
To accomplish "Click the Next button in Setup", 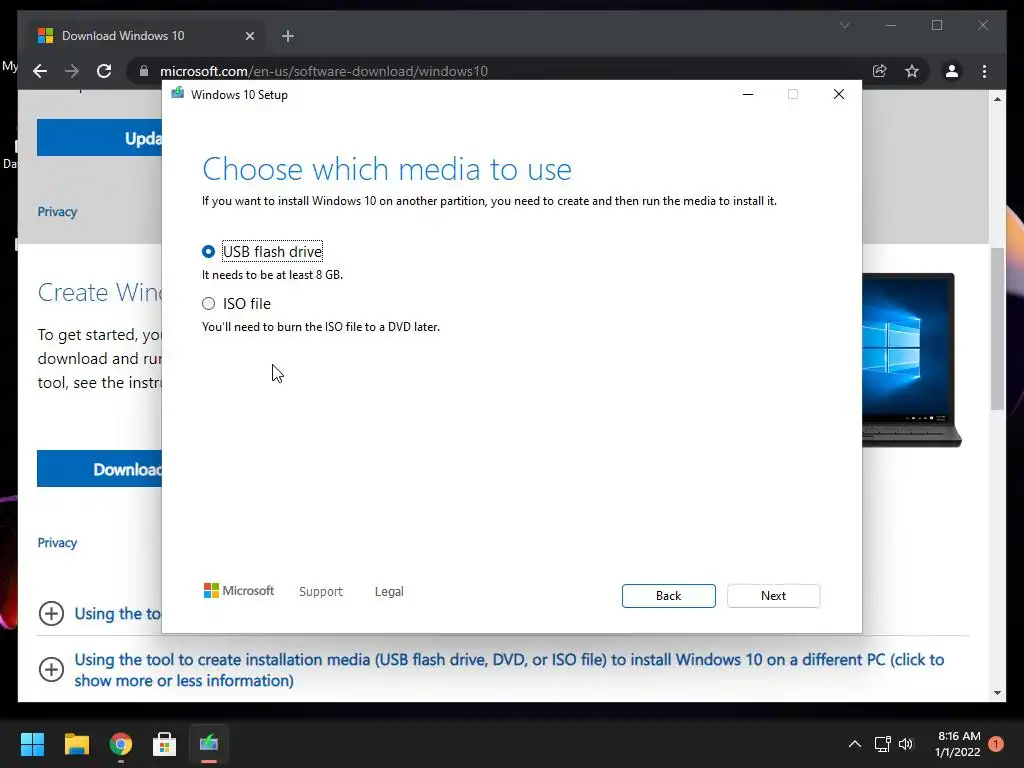I will [773, 596].
